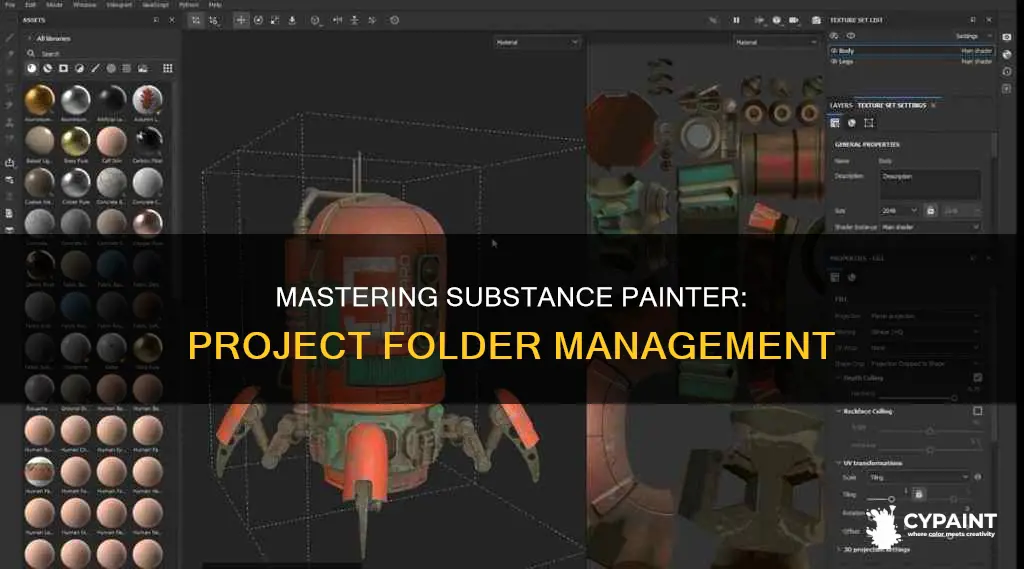Screen dimensions: 1024x569
Task: Switch to the Texture Set Settings tab
Action: click(x=891, y=105)
